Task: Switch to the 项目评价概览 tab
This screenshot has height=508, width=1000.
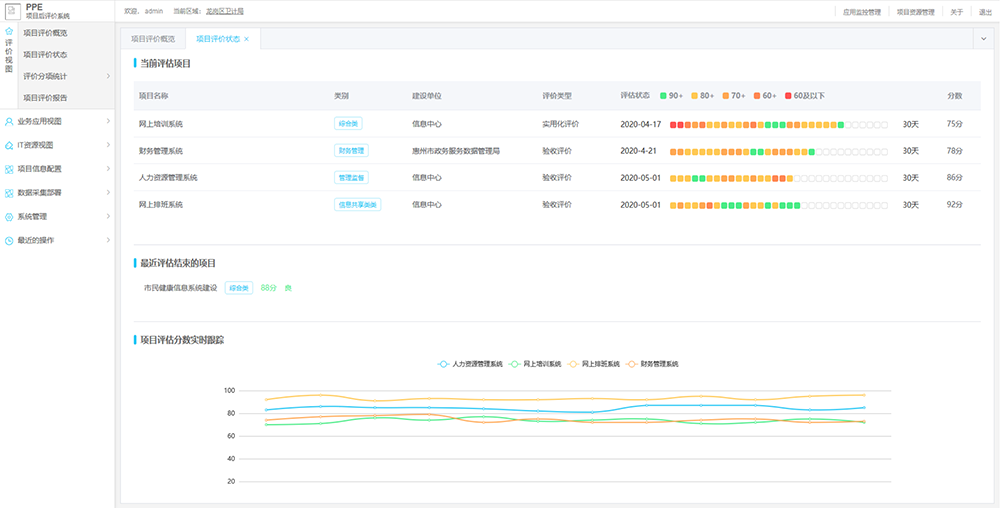Action: point(152,39)
